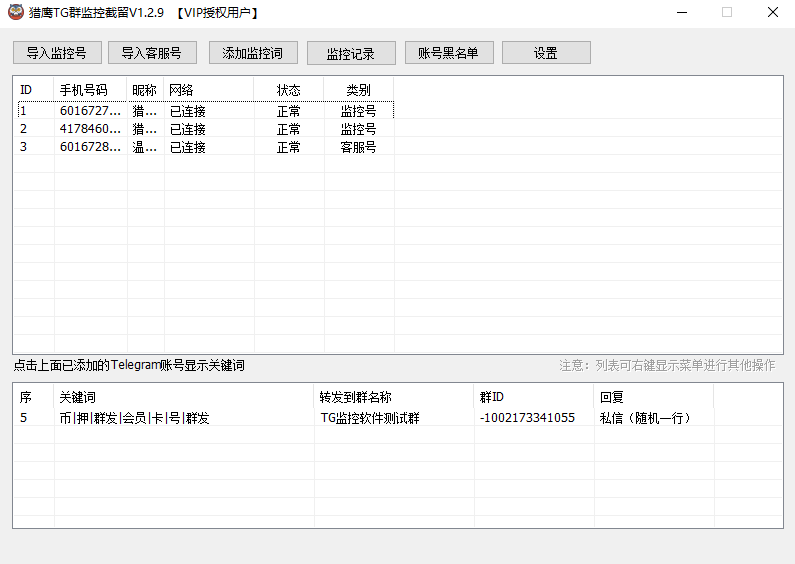Click the 序 column header
This screenshot has width=795, height=564.
click(x=33, y=397)
